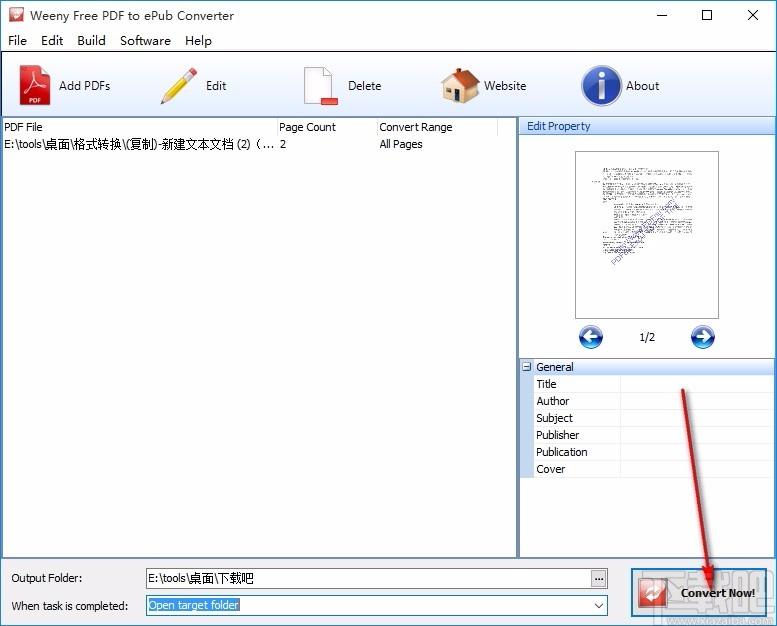Screen dimensions: 777x626
Task: Open the About info icon
Action: 601,86
